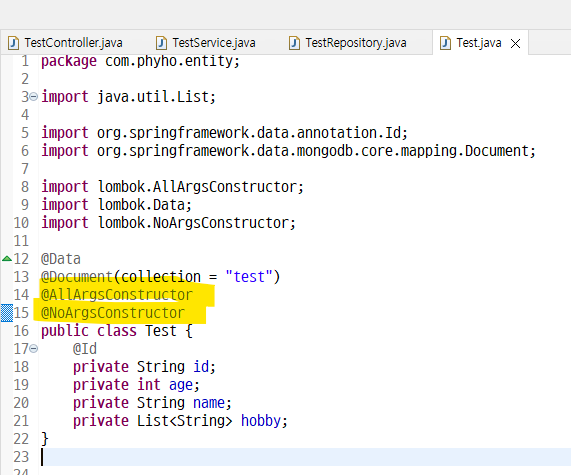Collapse the folding marker at line 17

pos(34,349)
